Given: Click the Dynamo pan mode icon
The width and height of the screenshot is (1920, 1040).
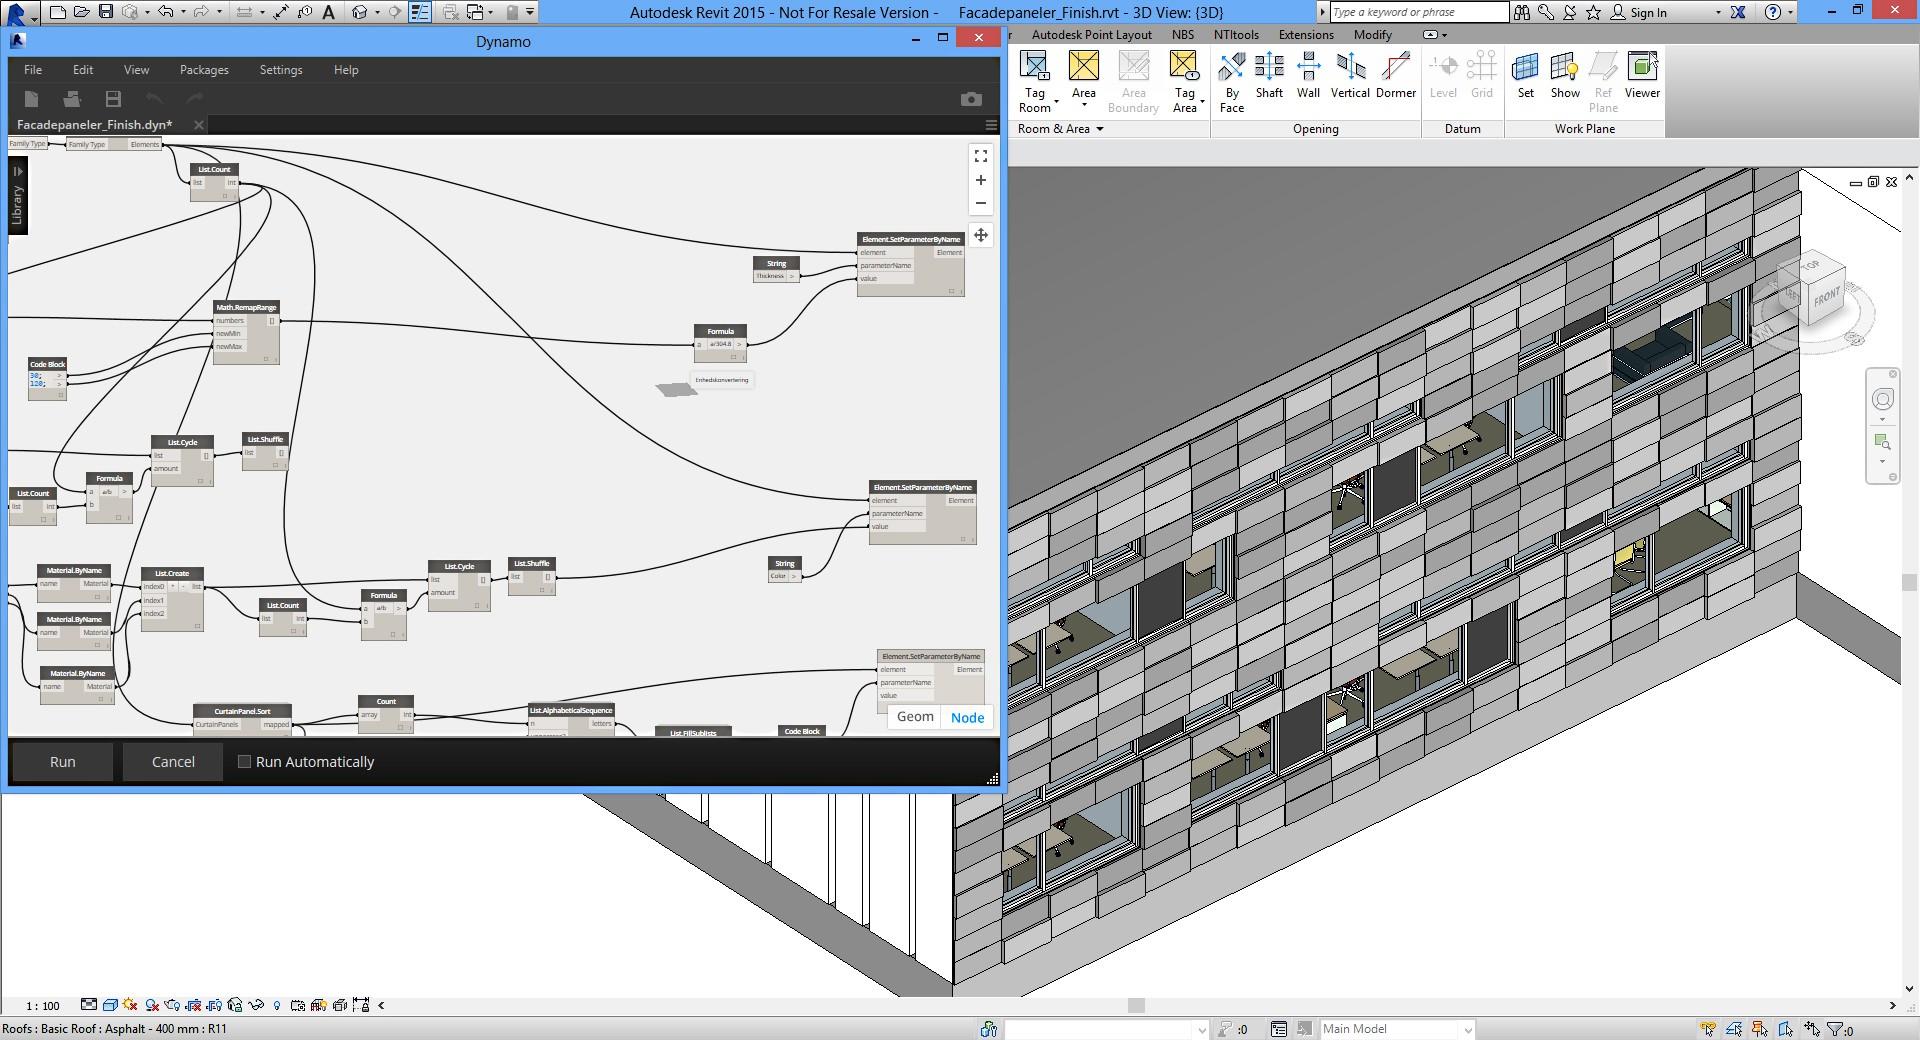Looking at the screenshot, I should click(981, 235).
